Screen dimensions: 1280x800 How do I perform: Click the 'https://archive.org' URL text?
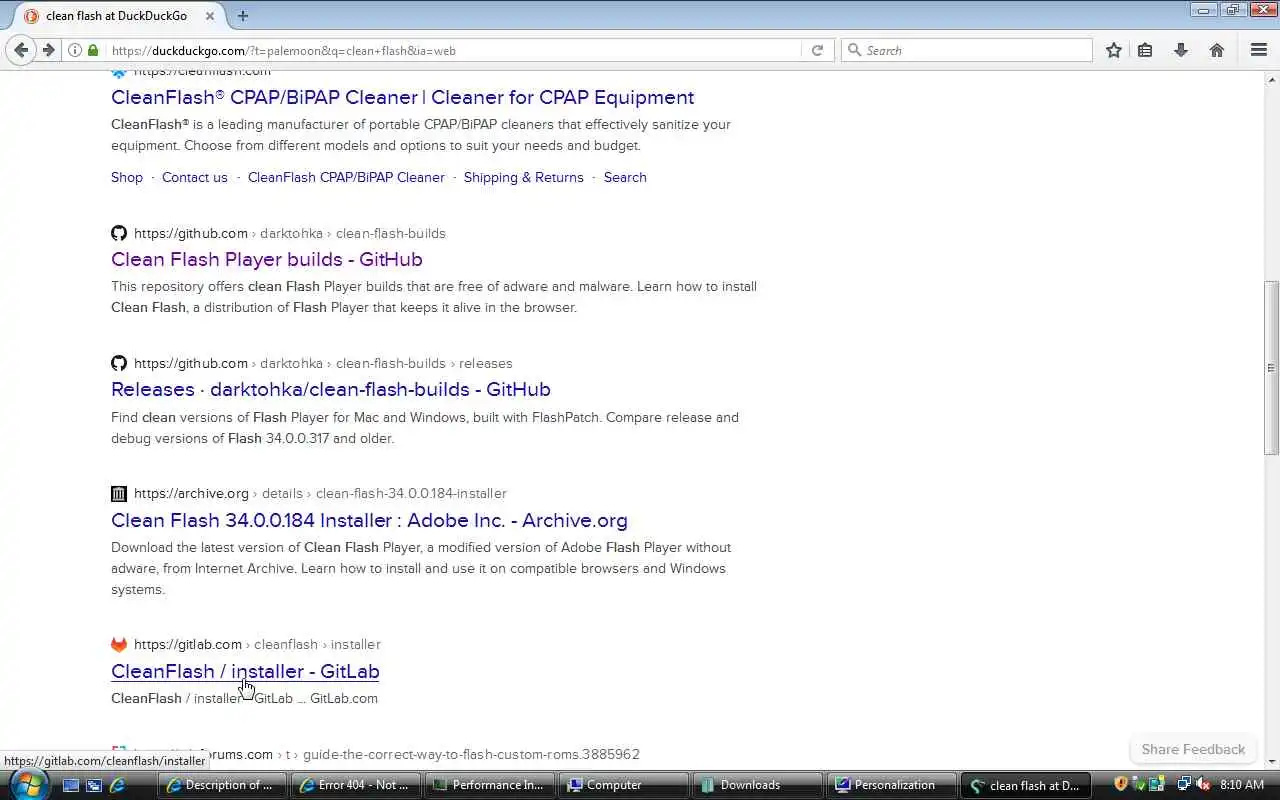191,493
